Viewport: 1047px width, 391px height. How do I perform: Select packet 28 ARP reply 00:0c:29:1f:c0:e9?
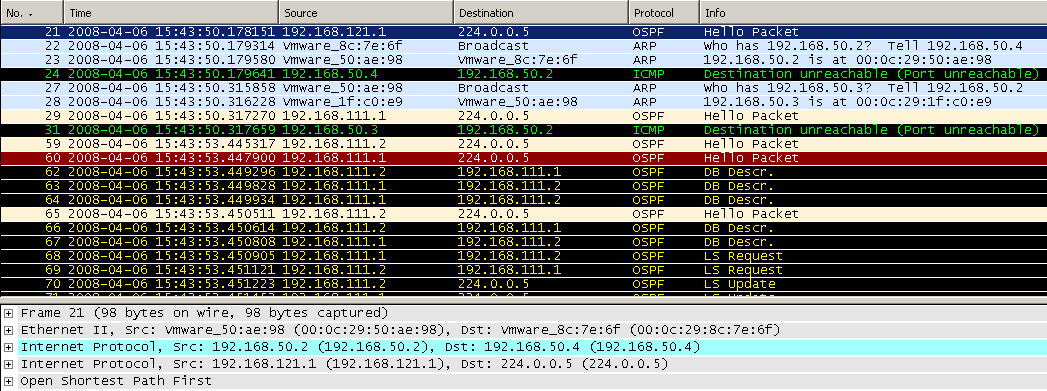tap(524, 102)
